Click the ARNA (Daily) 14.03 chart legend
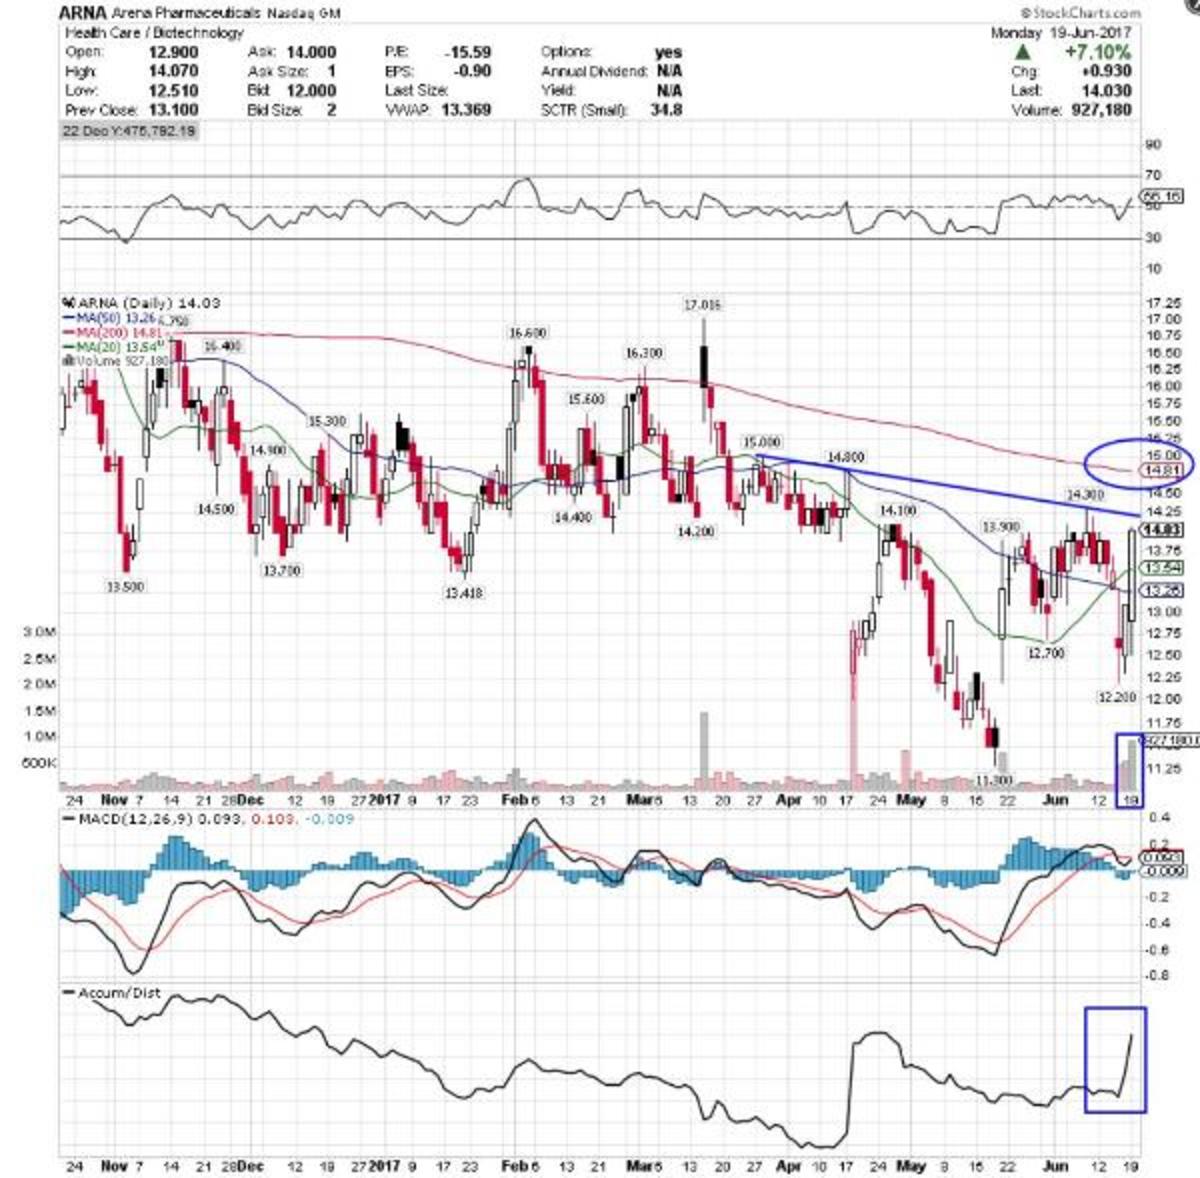Screen dimensions: 1200x1178 pyautogui.click(x=141, y=302)
